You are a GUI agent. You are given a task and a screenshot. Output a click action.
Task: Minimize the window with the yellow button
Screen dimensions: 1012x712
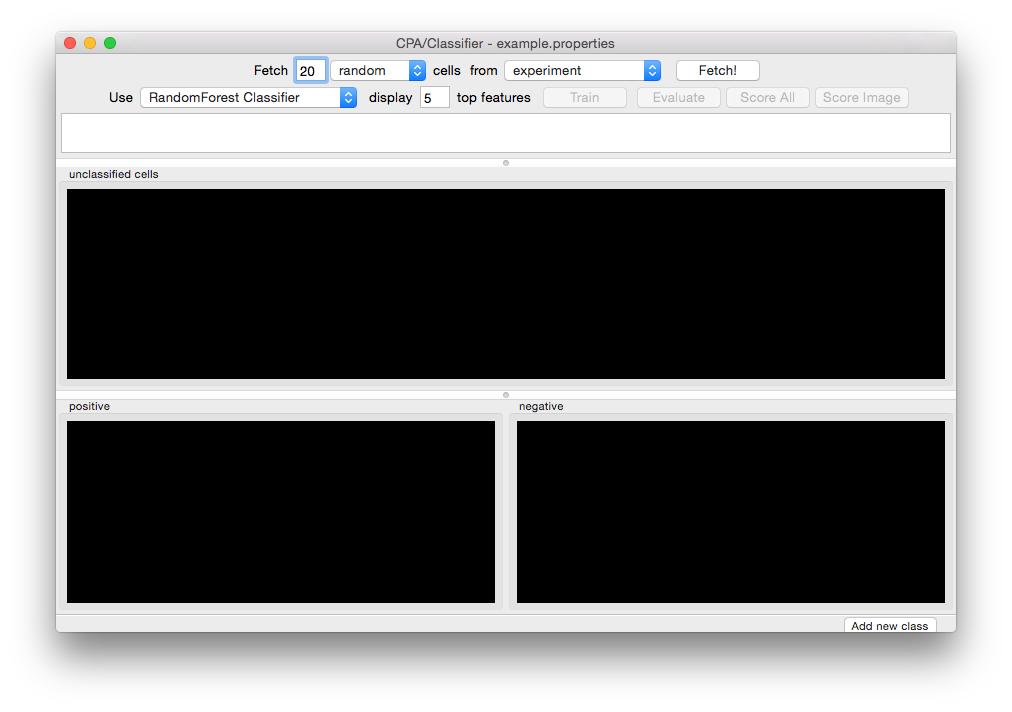pos(90,43)
